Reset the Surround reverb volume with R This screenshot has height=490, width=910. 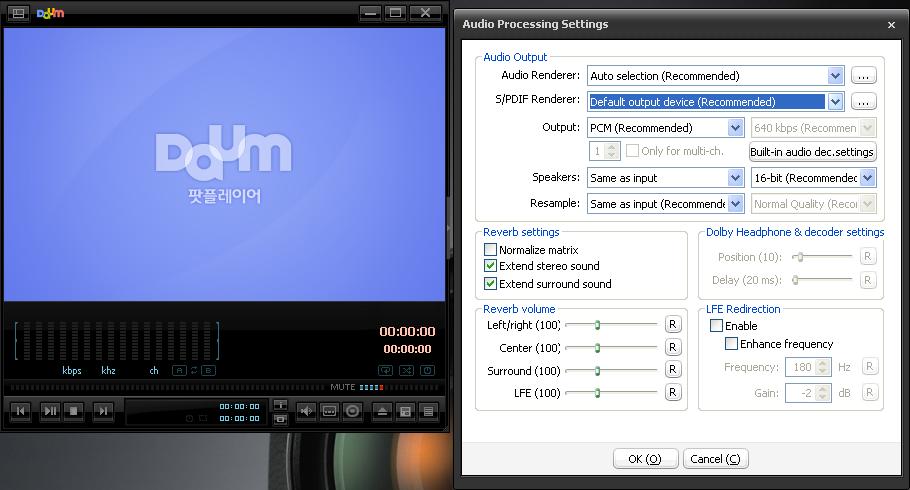(673, 369)
